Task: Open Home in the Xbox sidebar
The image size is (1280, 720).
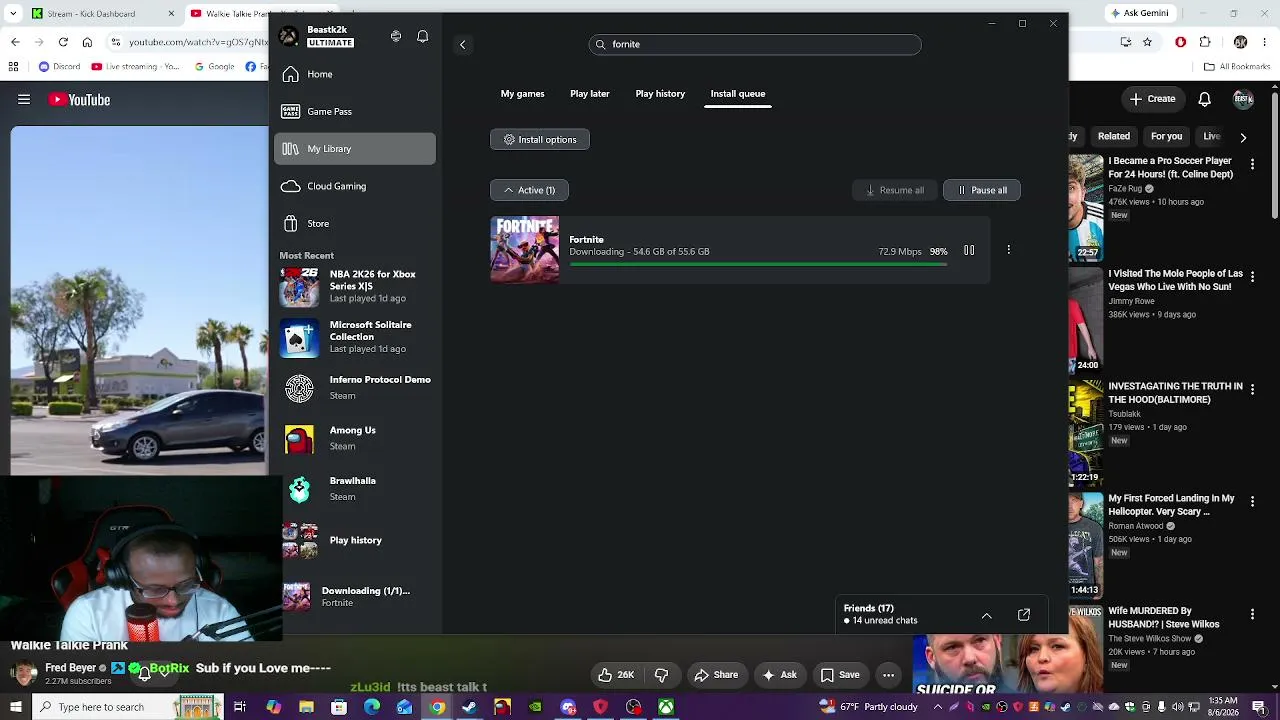Action: pos(355,74)
